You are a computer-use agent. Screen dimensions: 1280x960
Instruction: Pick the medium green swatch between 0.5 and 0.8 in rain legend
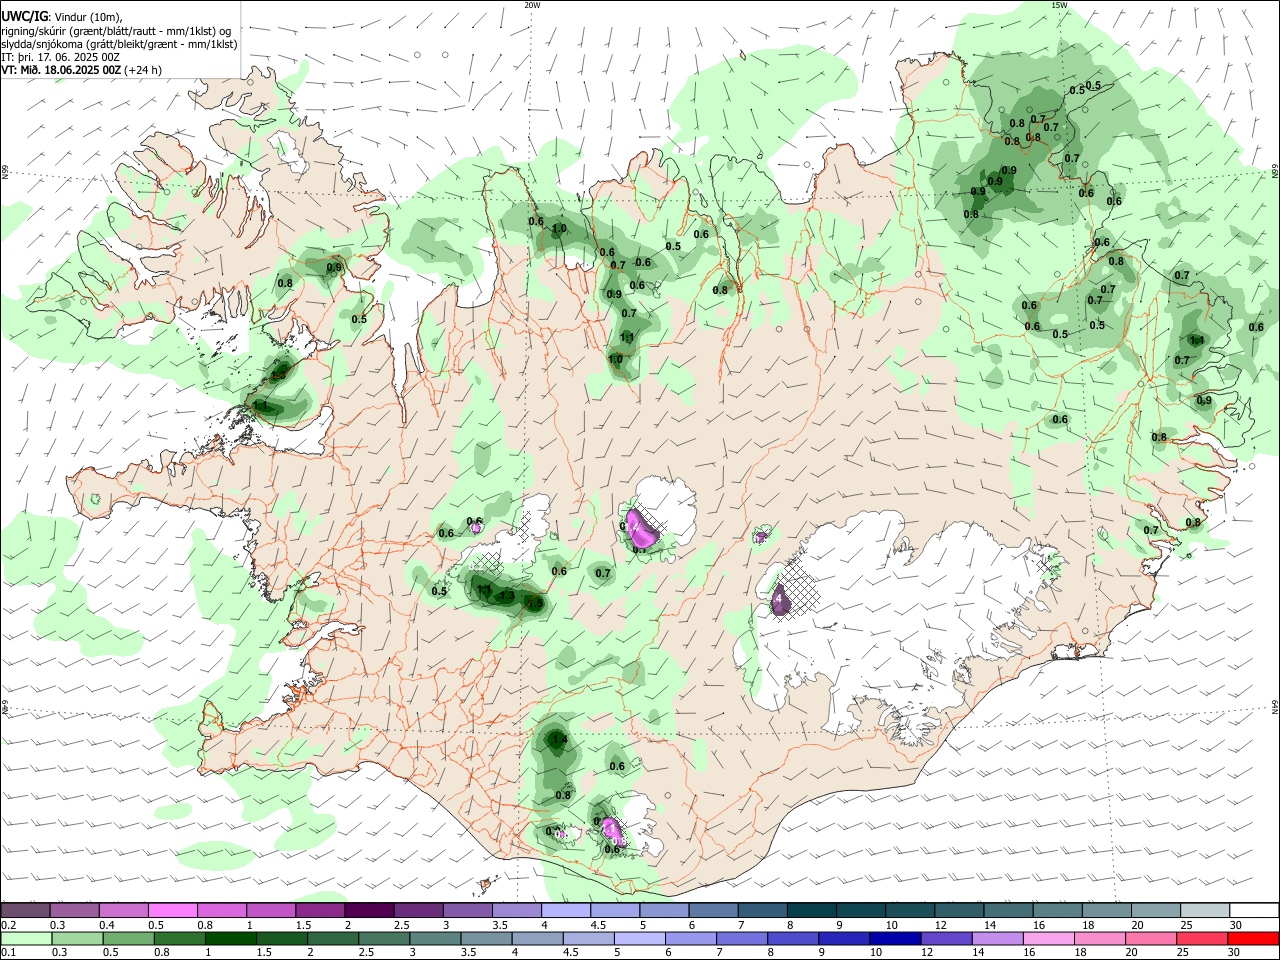click(128, 938)
